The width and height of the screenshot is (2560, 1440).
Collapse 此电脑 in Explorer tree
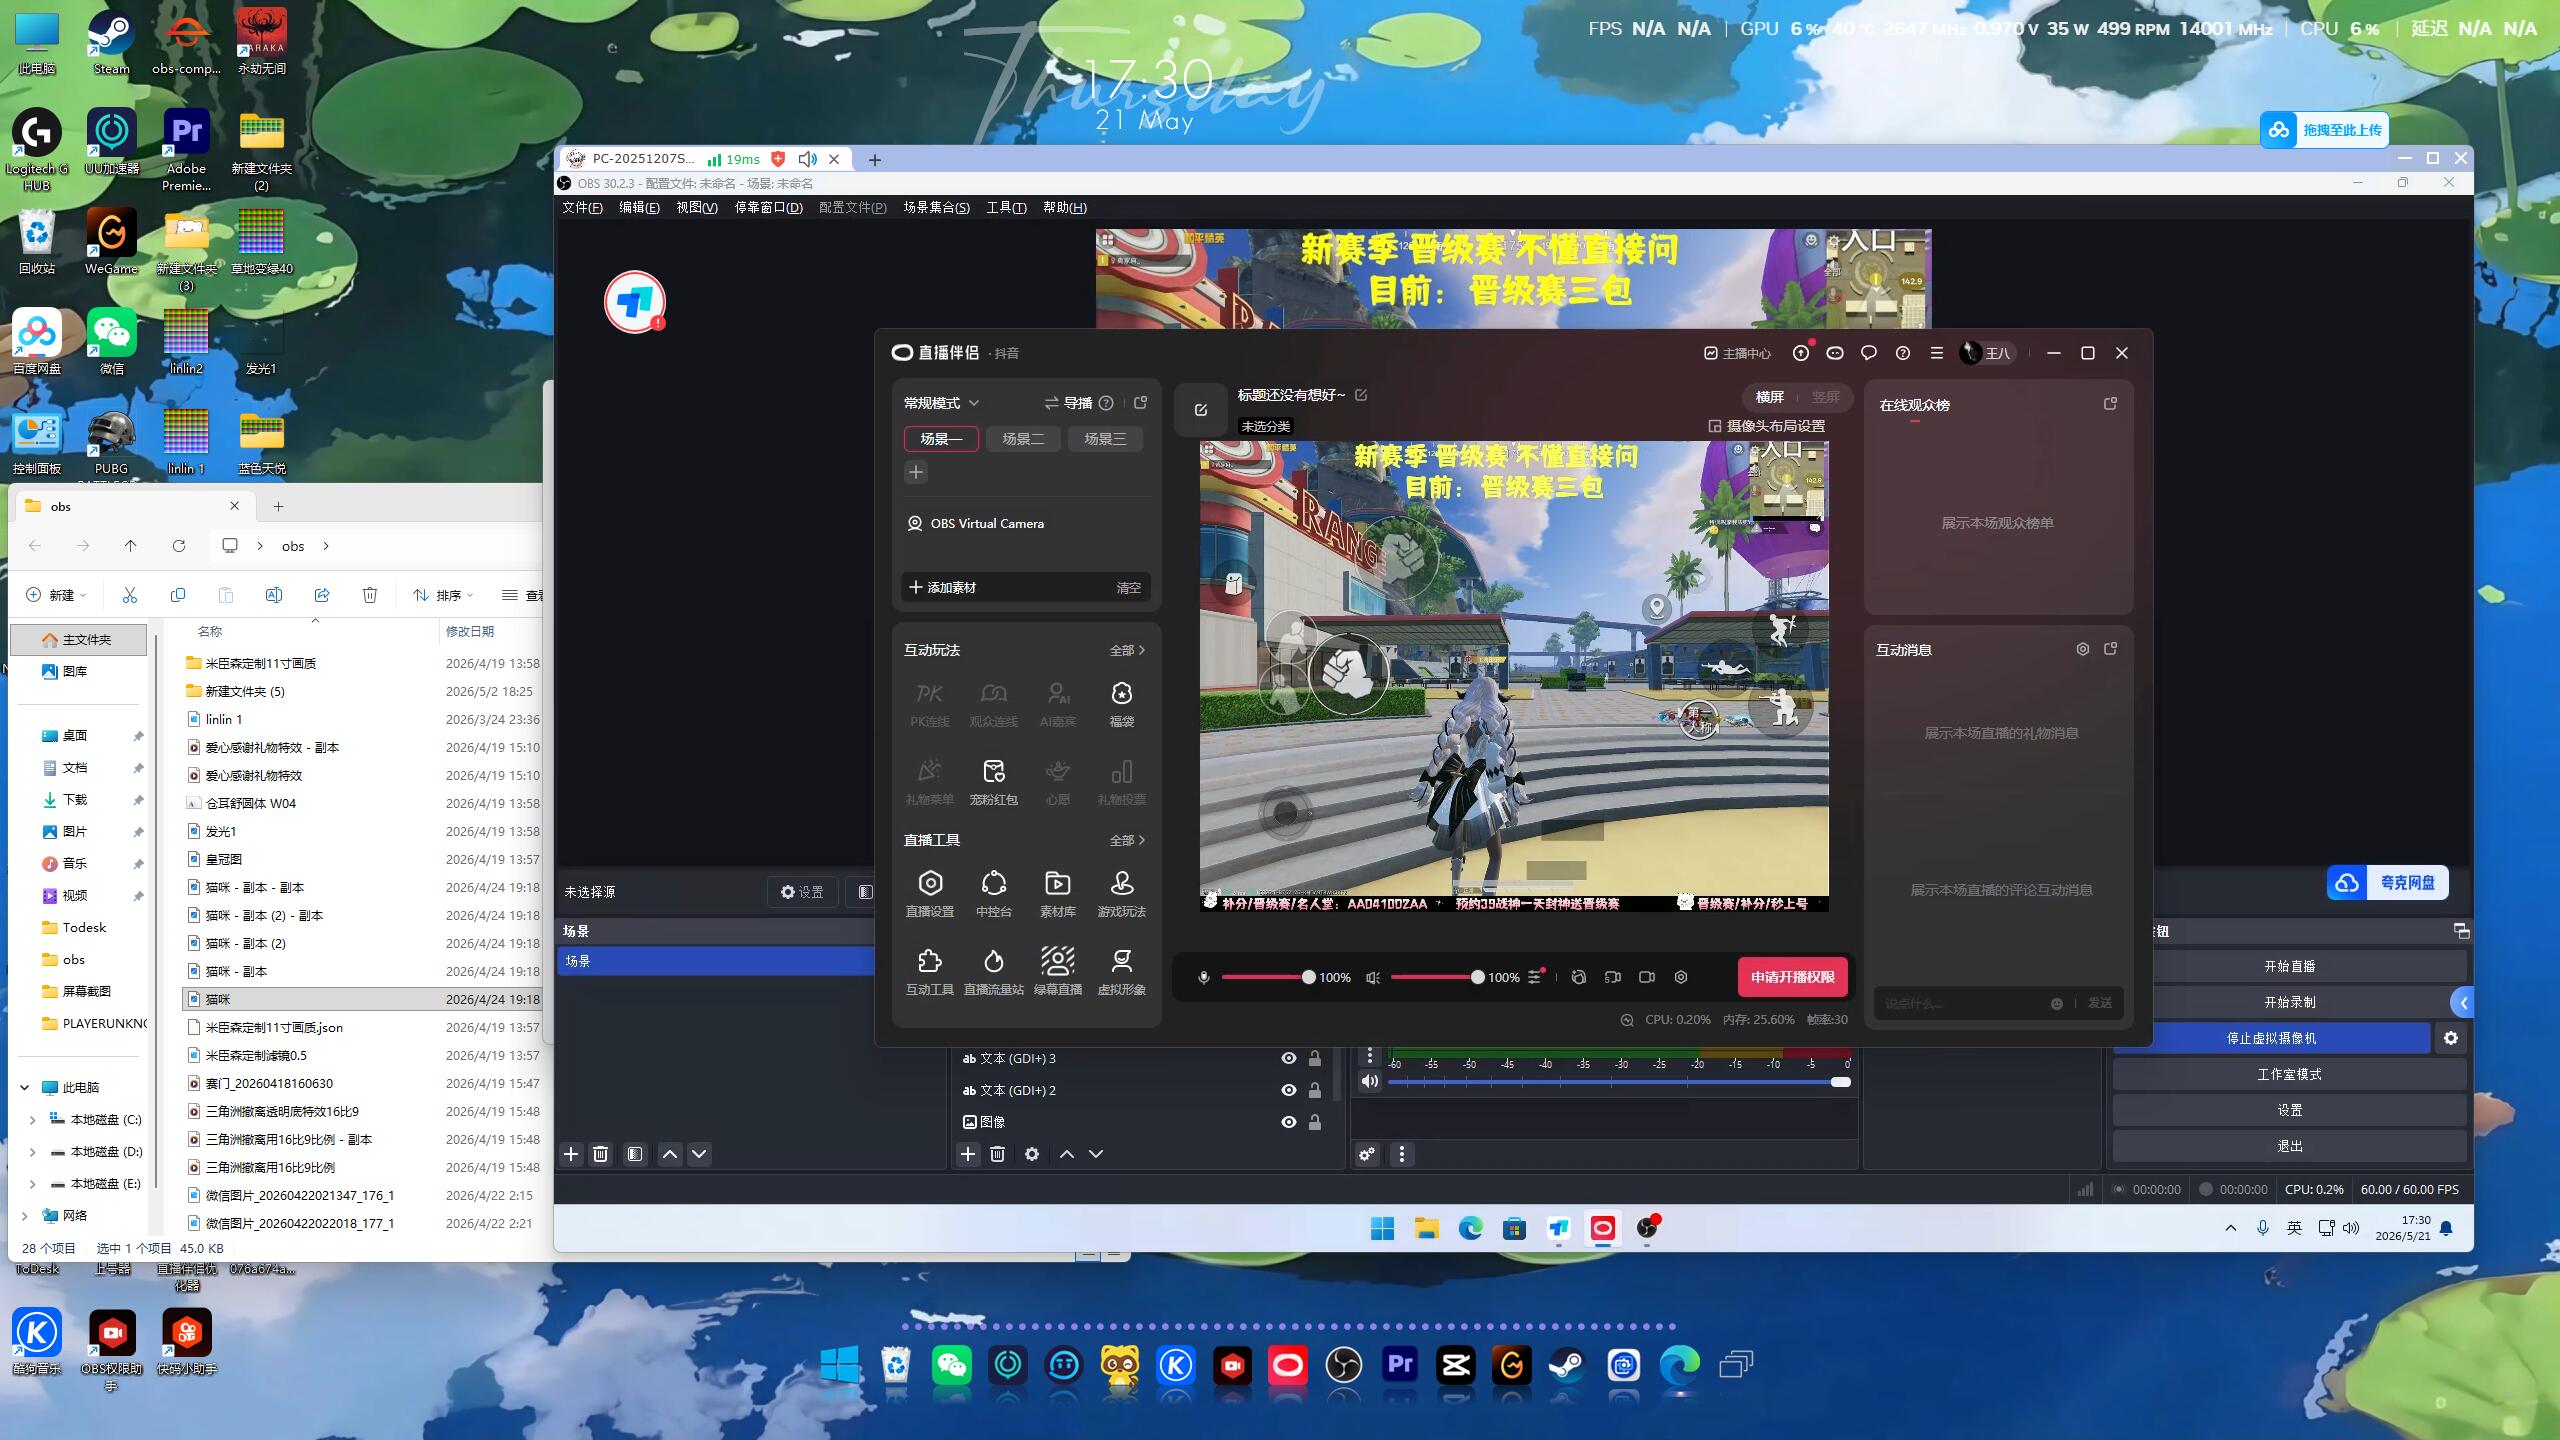click(25, 1087)
